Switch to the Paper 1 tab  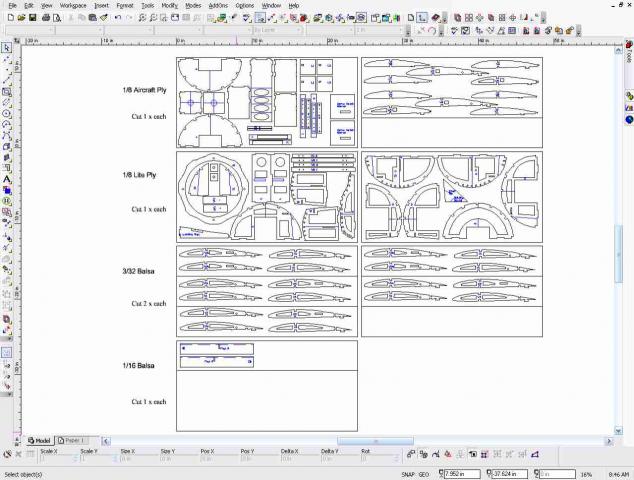pos(72,440)
